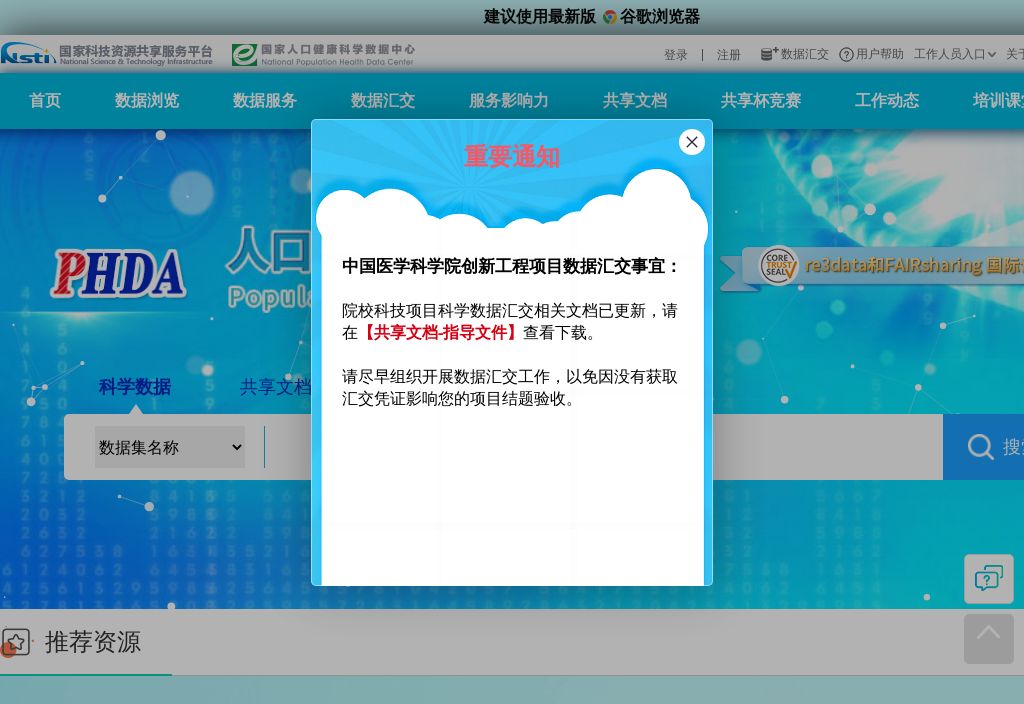The image size is (1024, 704).
Task: Dismiss the 重要通知 dialog with the X
Action: (692, 142)
